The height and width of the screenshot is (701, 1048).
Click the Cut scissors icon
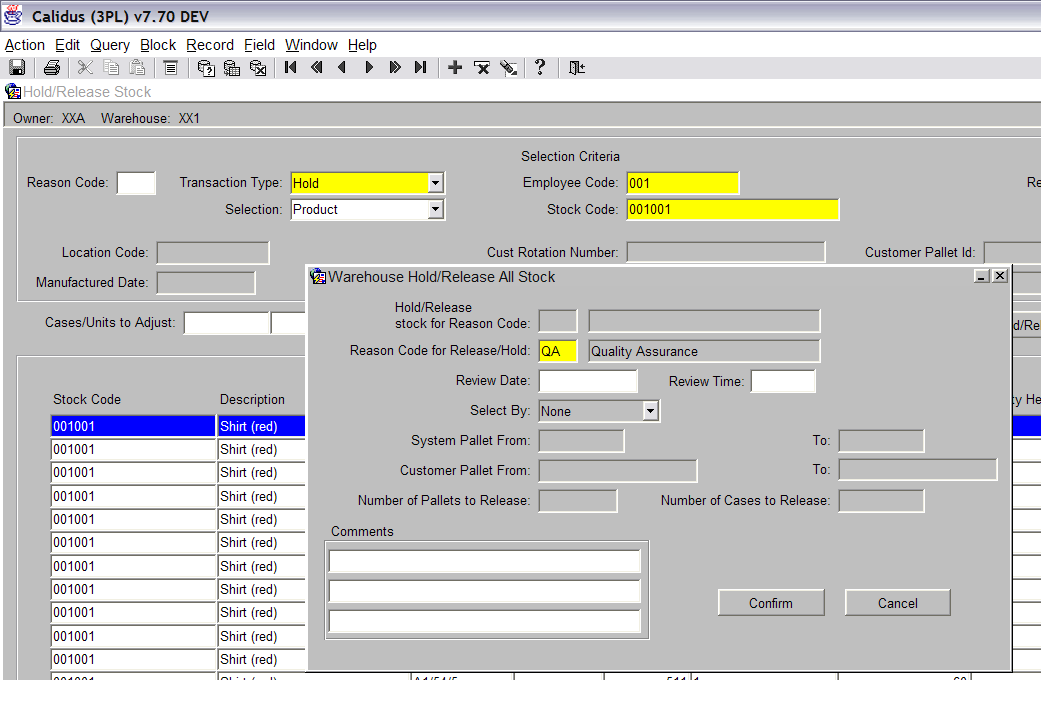(85, 67)
